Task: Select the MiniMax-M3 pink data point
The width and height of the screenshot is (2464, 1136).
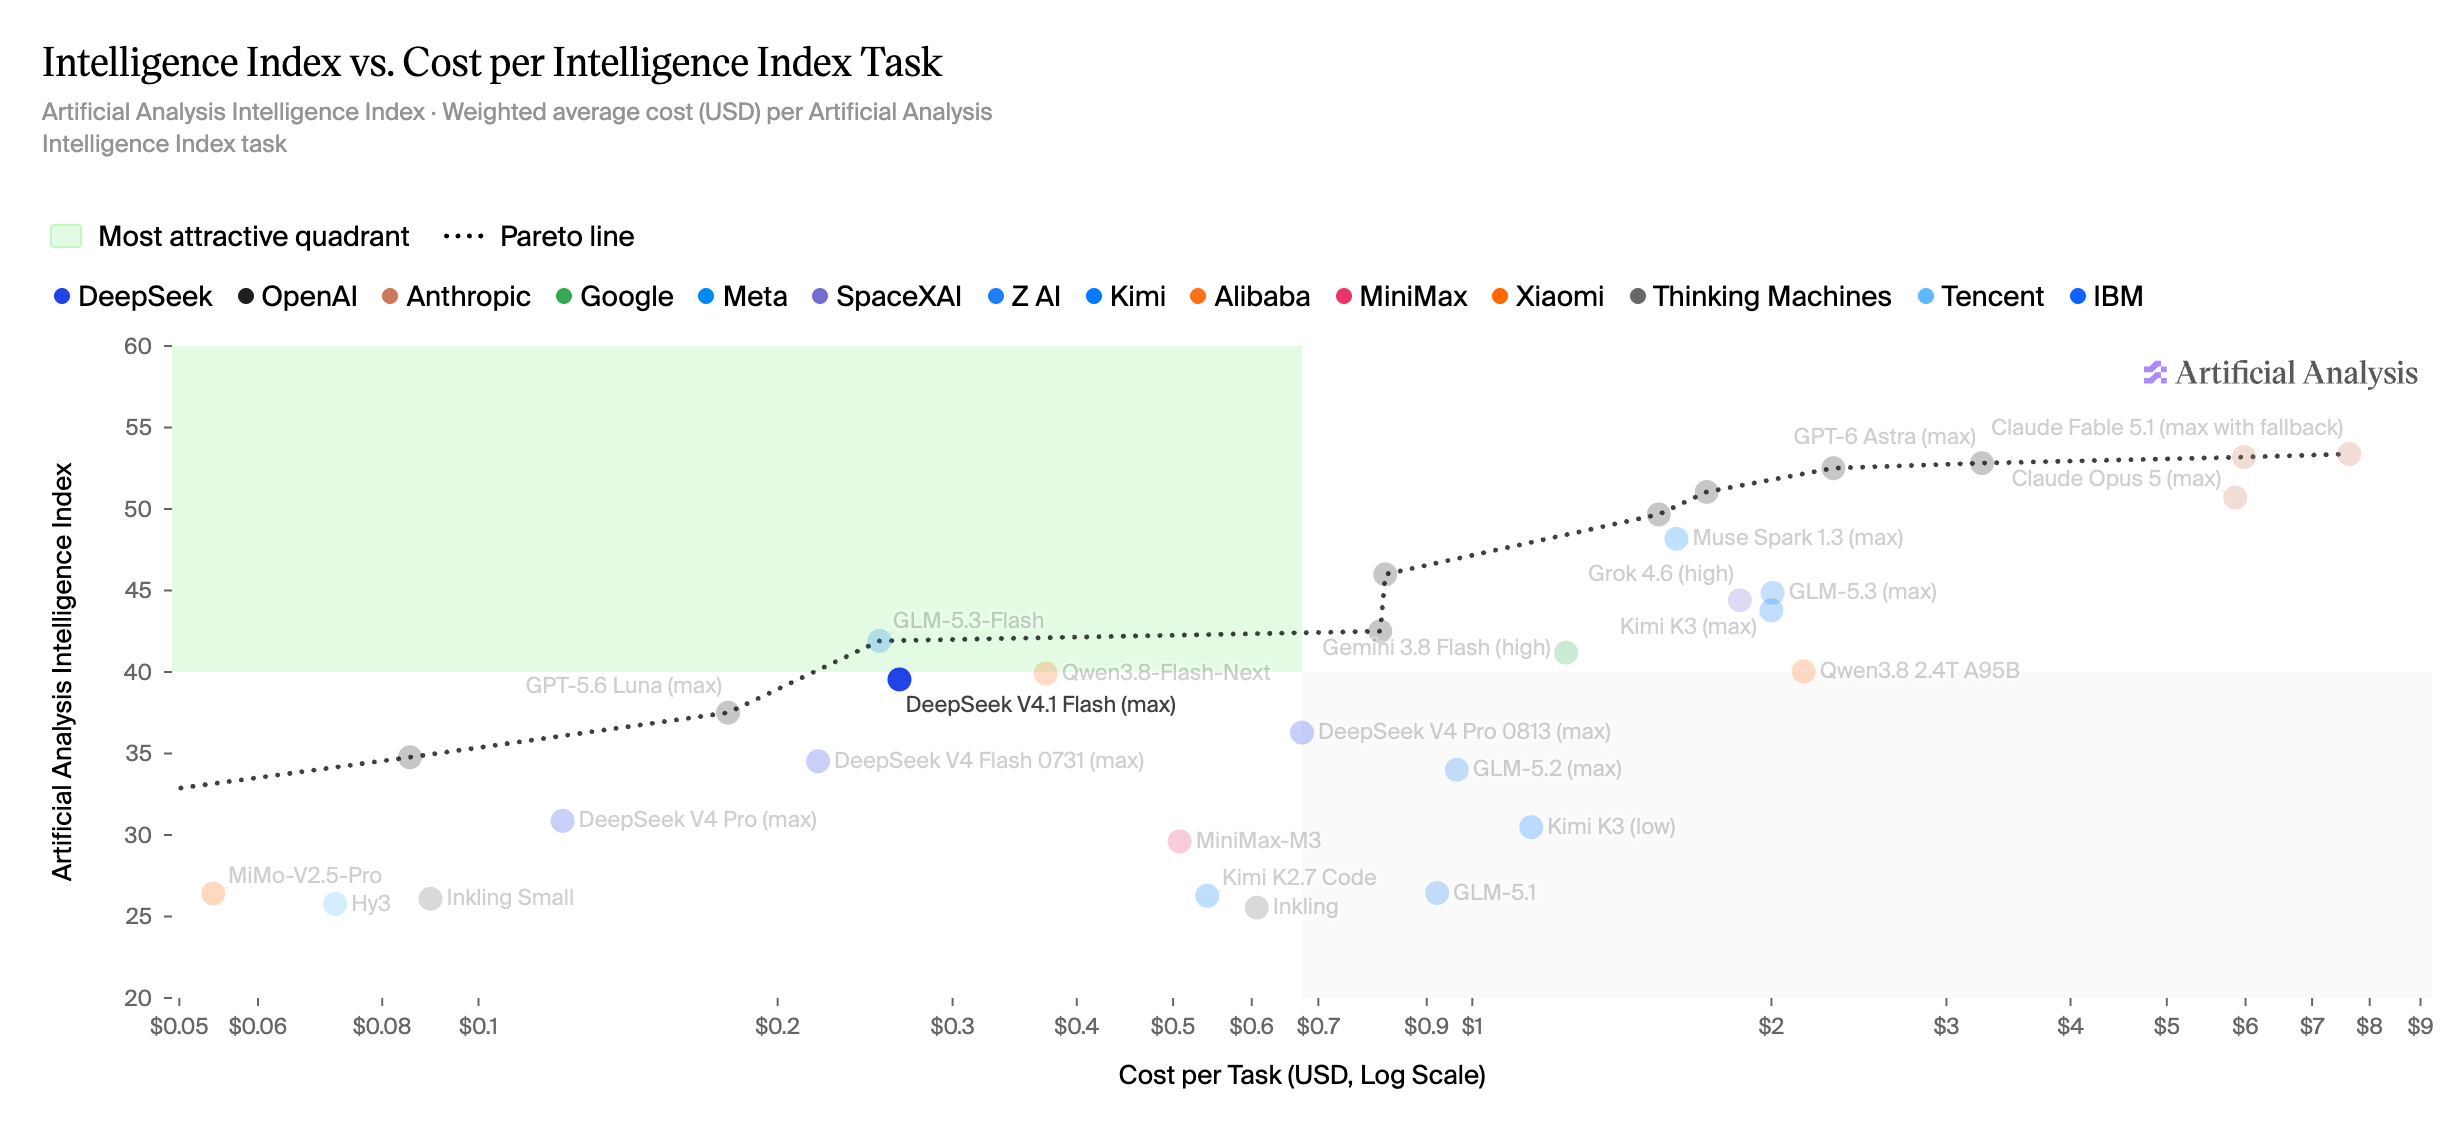Action: 1179,841
